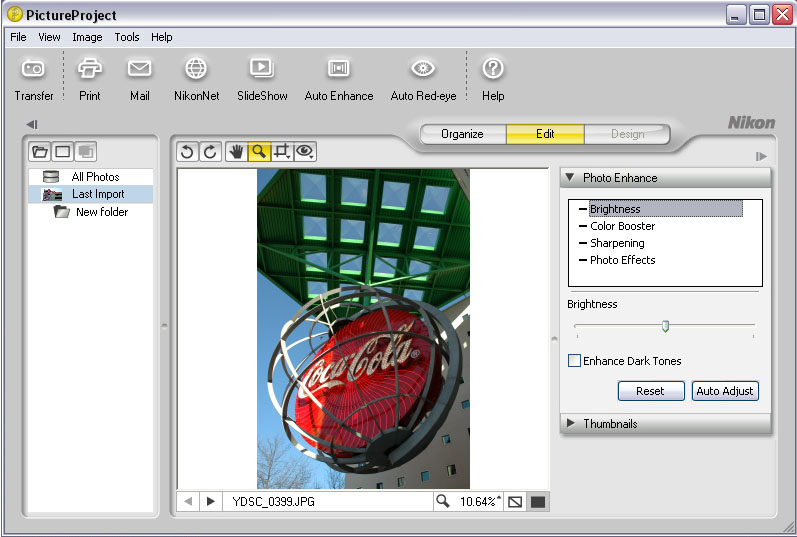The height and width of the screenshot is (537, 797).
Task: Toggle the red-eye tool eye icon
Action: click(x=305, y=152)
